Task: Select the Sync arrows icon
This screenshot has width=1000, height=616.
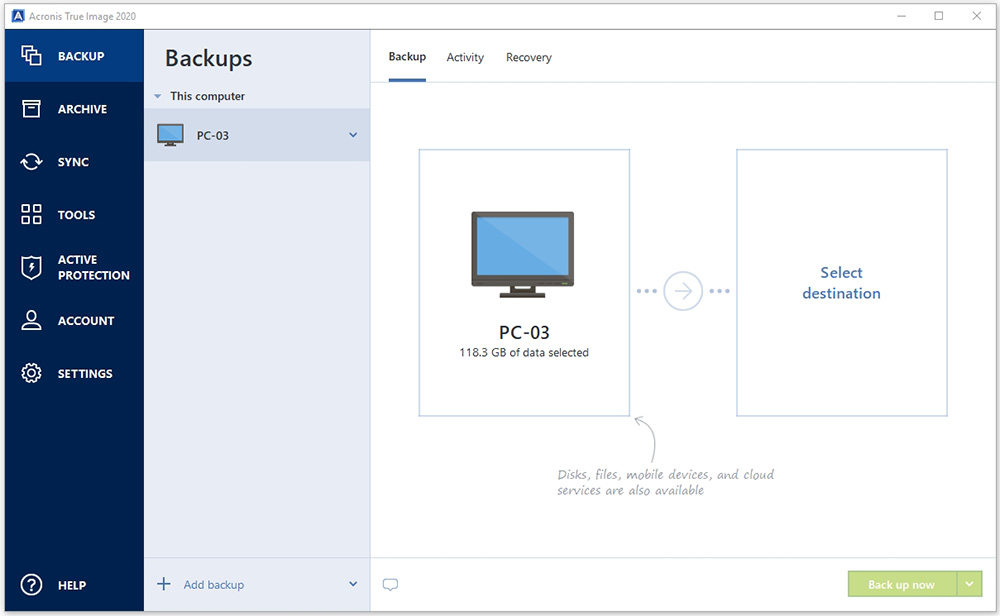Action: 31,161
